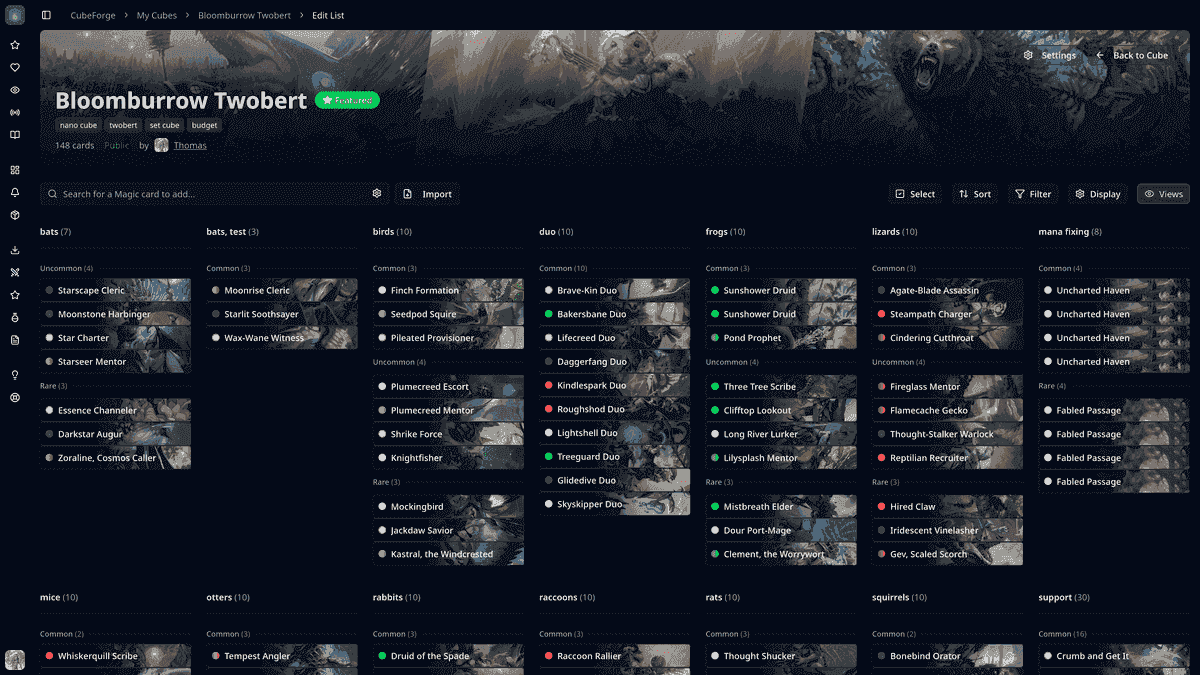Toggle the sidebar panel collapse button

click(x=46, y=15)
